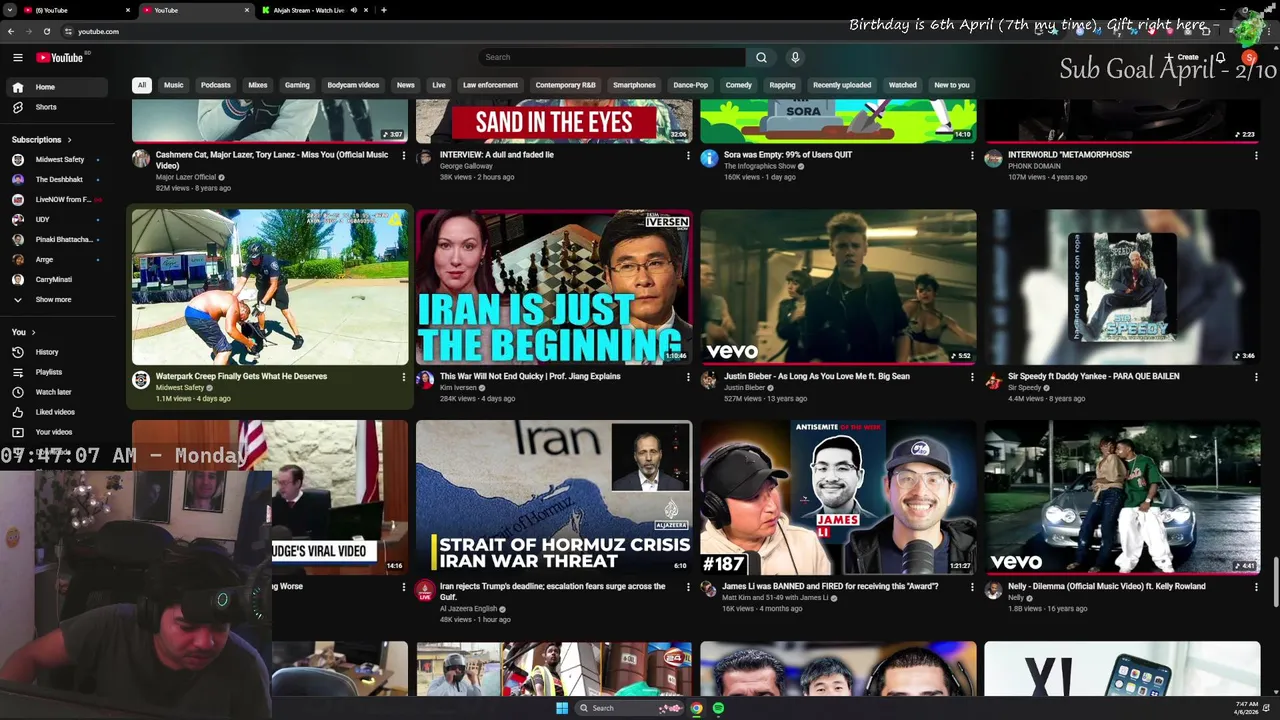The image size is (1280, 720).
Task: Go to Home in the sidebar
Action: tap(58, 87)
